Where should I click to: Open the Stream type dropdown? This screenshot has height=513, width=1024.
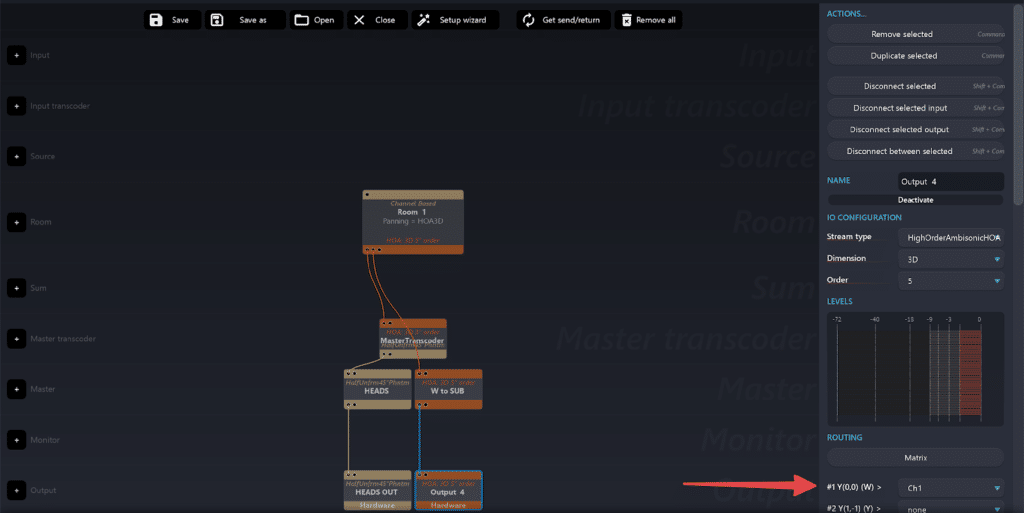(x=951, y=237)
